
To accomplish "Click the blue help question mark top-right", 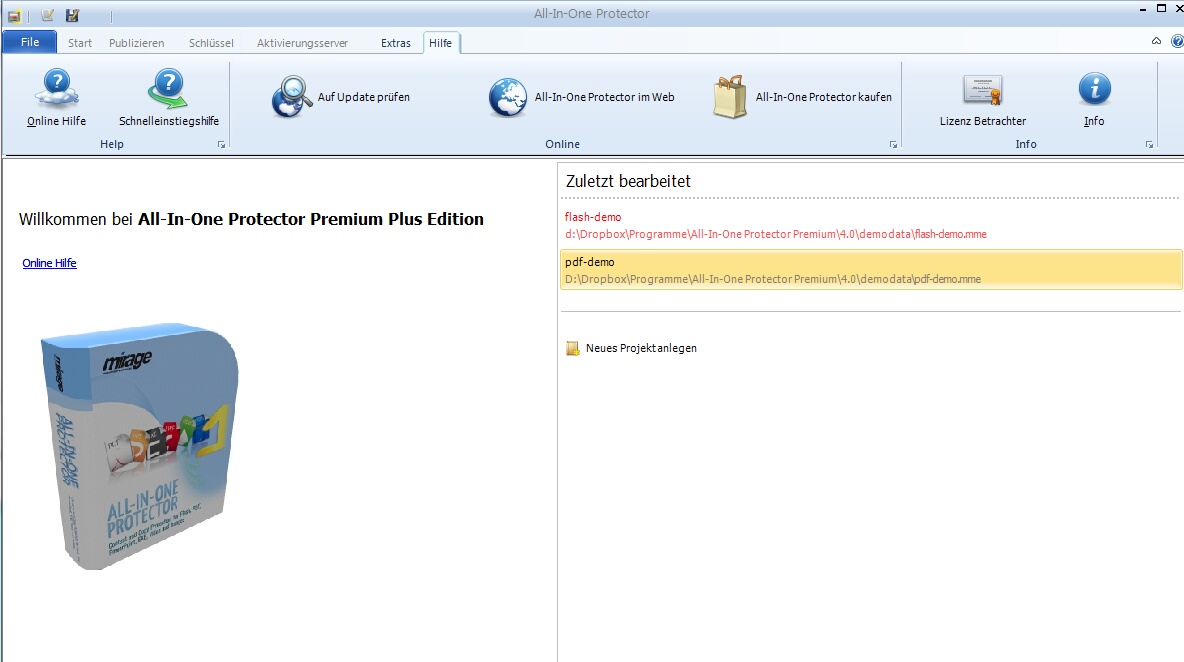I will coord(1176,42).
